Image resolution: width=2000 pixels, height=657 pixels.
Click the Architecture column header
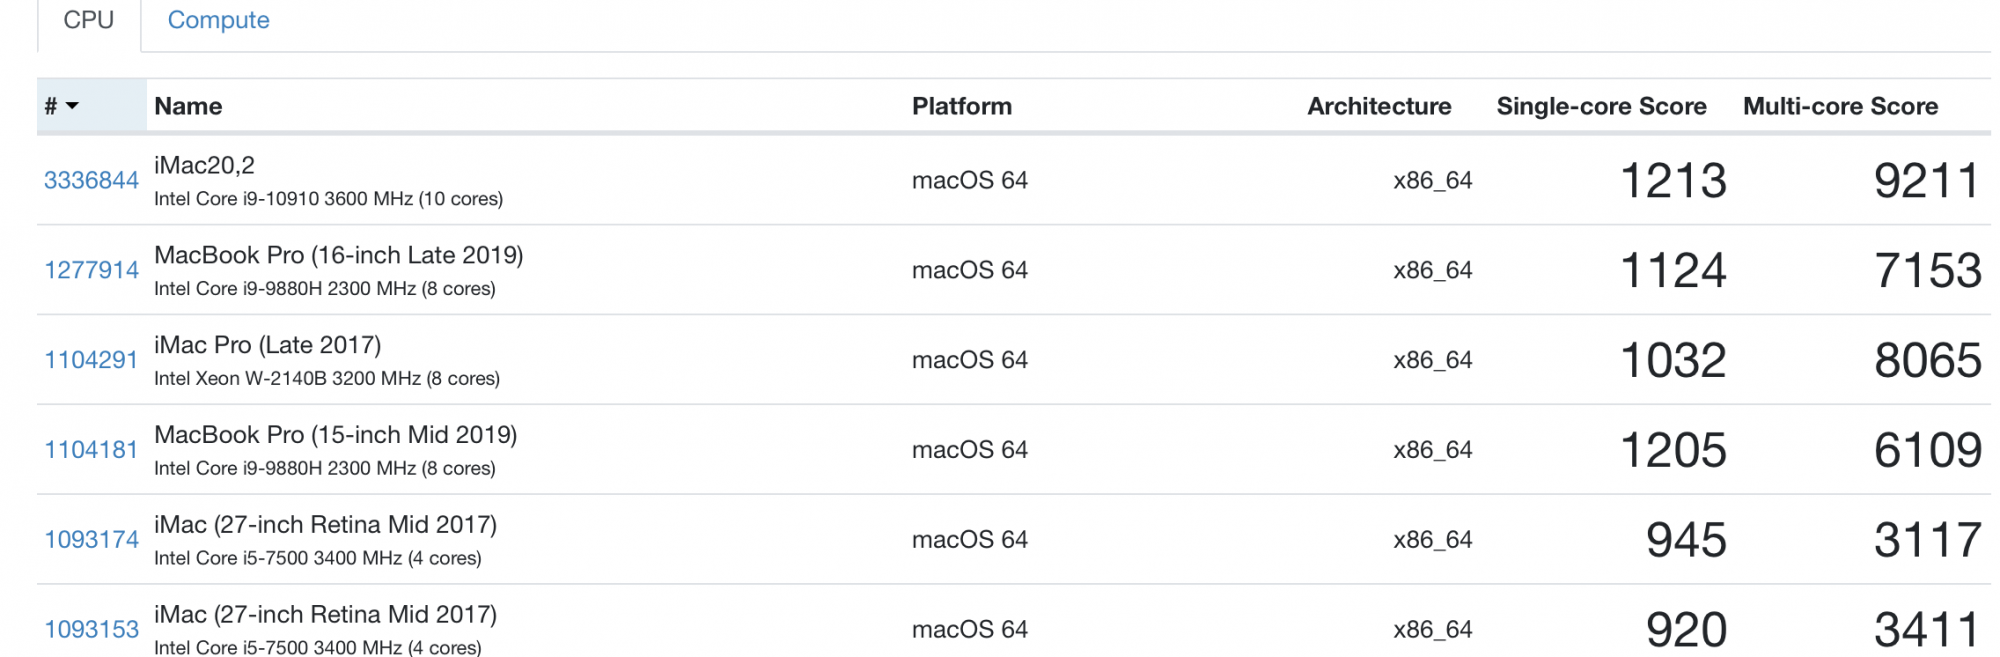click(1378, 106)
